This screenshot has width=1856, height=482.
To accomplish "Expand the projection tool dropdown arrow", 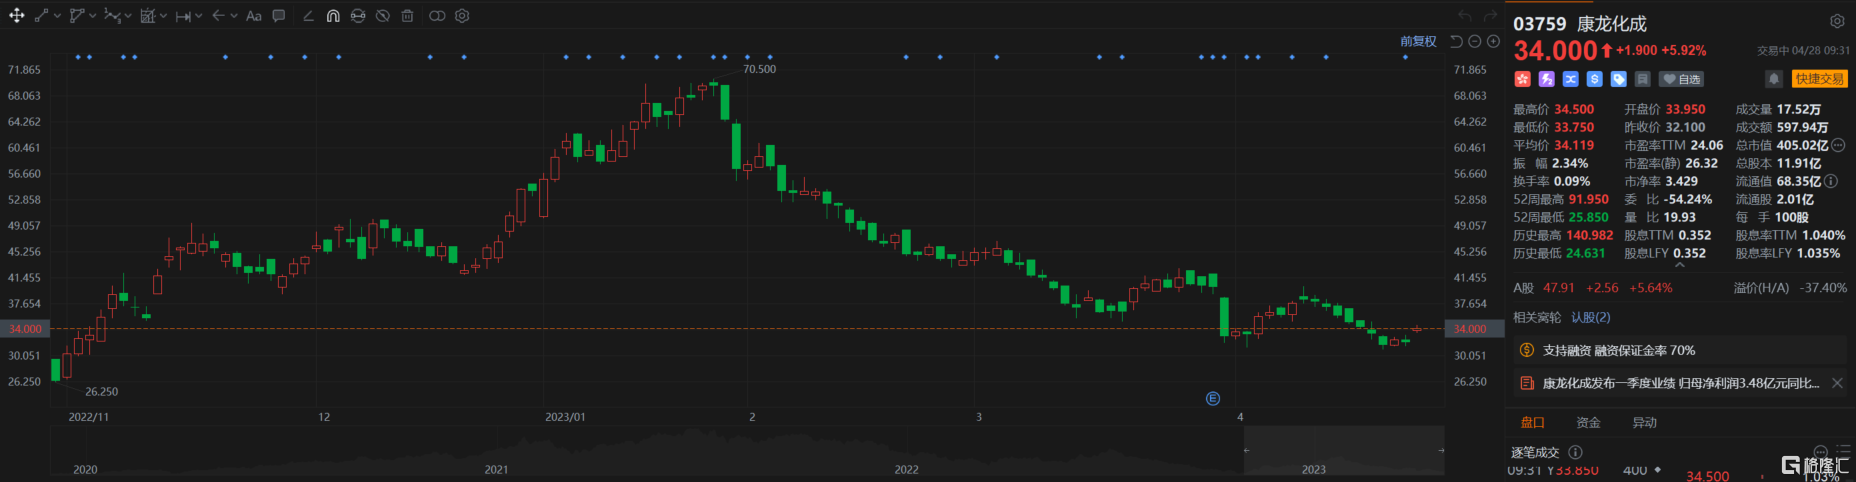I will tap(164, 16).
